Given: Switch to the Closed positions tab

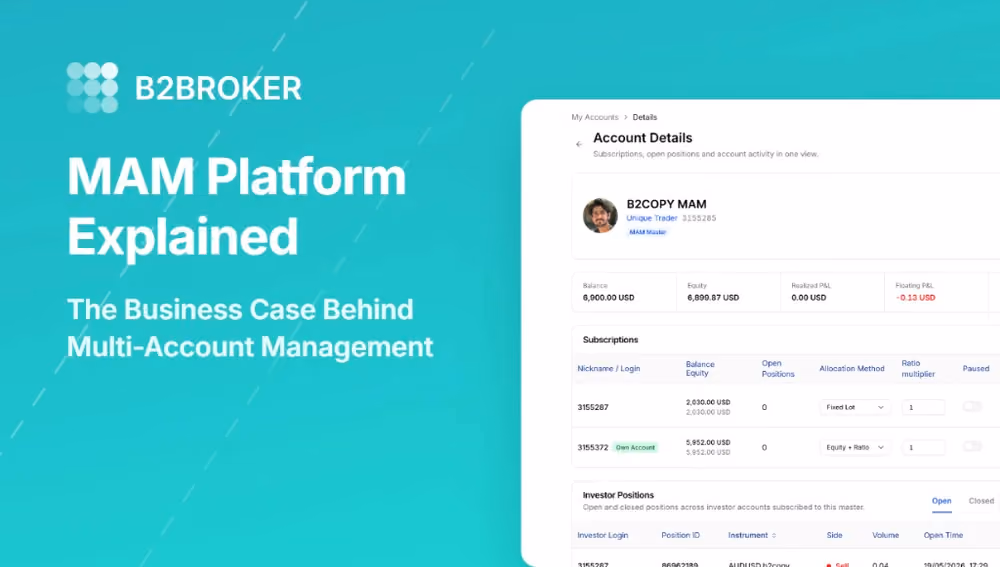Looking at the screenshot, I should (x=981, y=501).
